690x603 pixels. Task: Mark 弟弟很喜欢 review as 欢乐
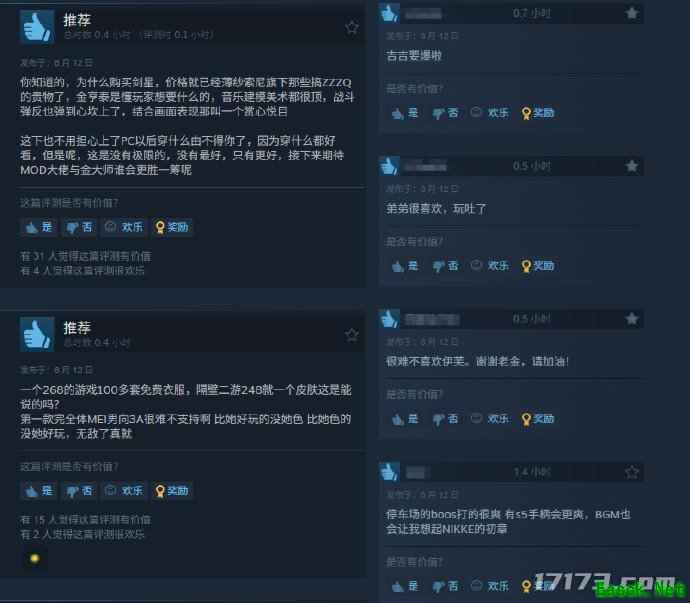click(489, 266)
